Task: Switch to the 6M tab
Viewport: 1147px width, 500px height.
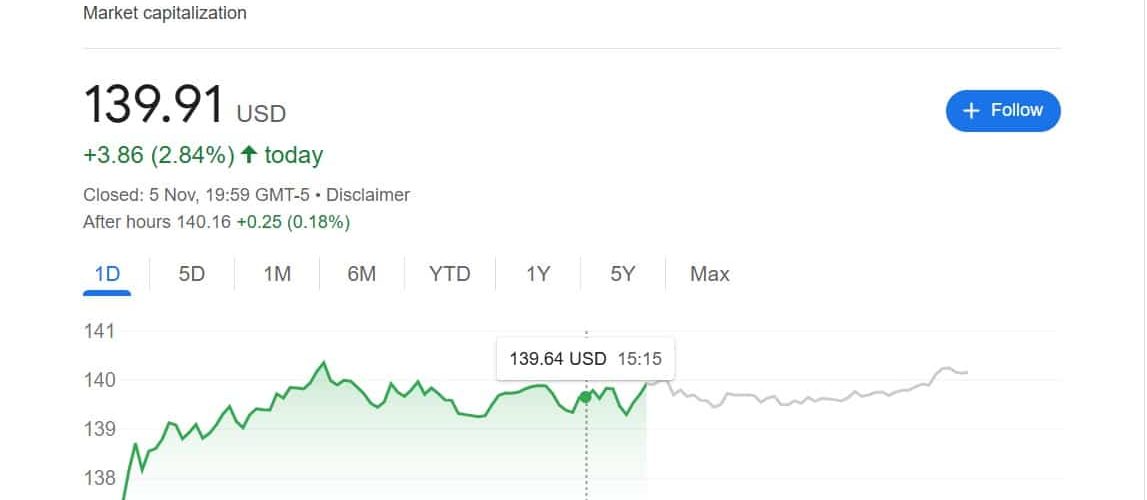Action: tap(362, 274)
